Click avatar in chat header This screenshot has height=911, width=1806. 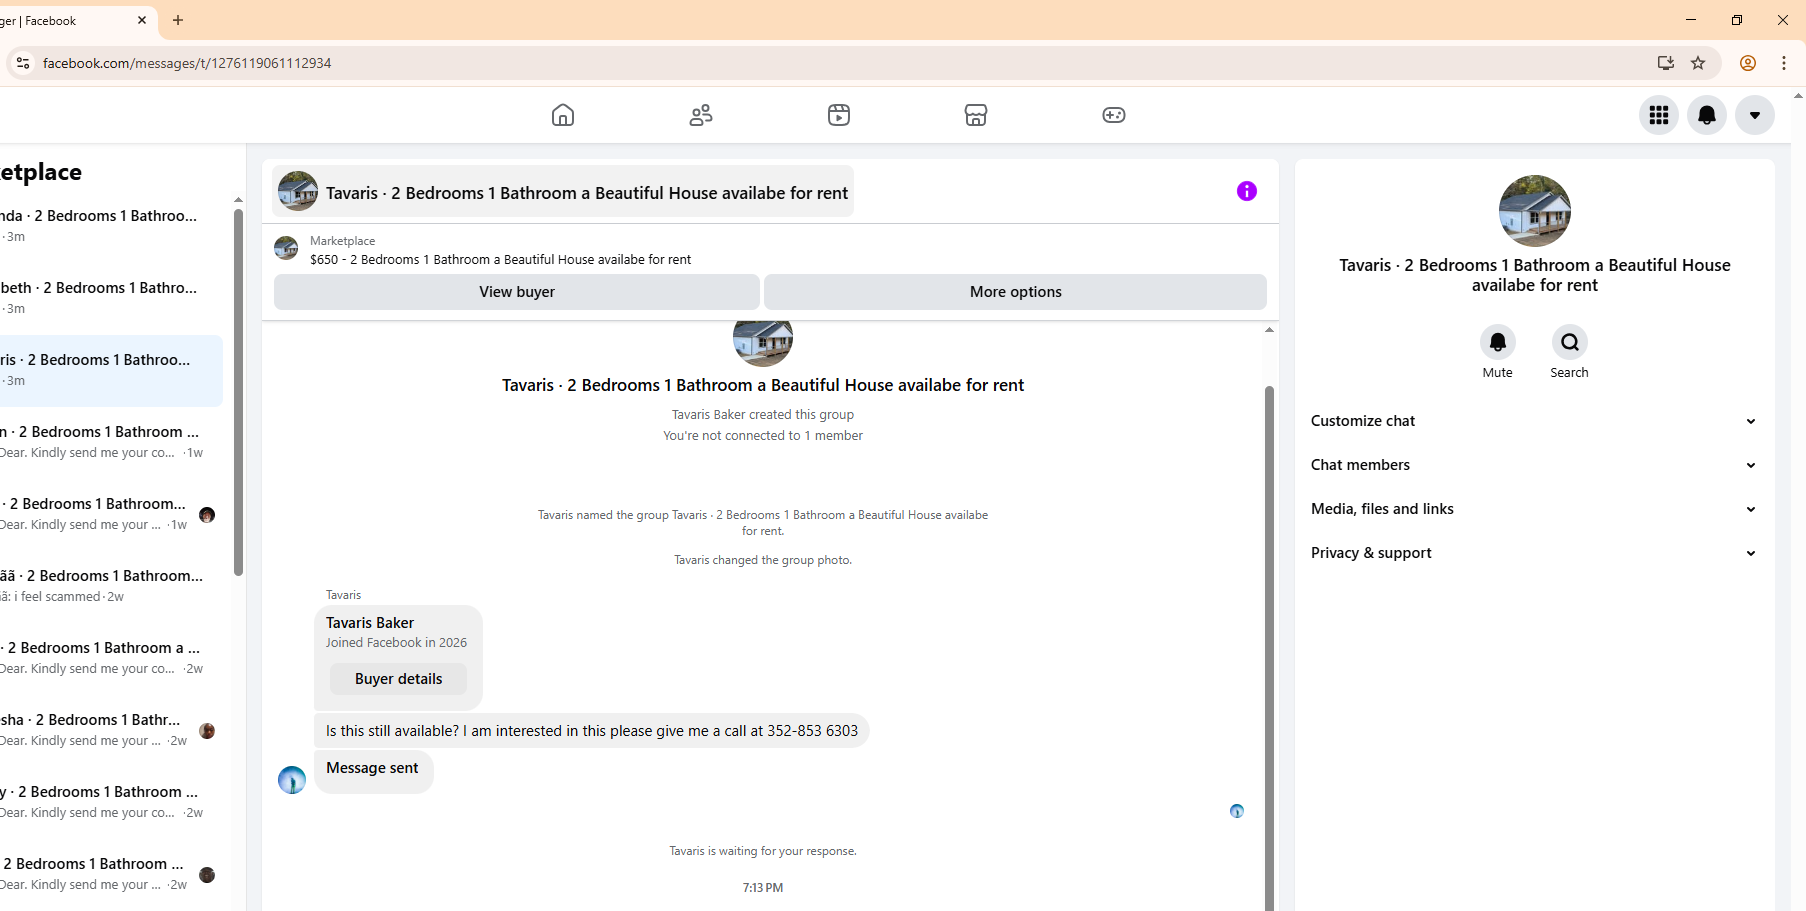pos(298,191)
